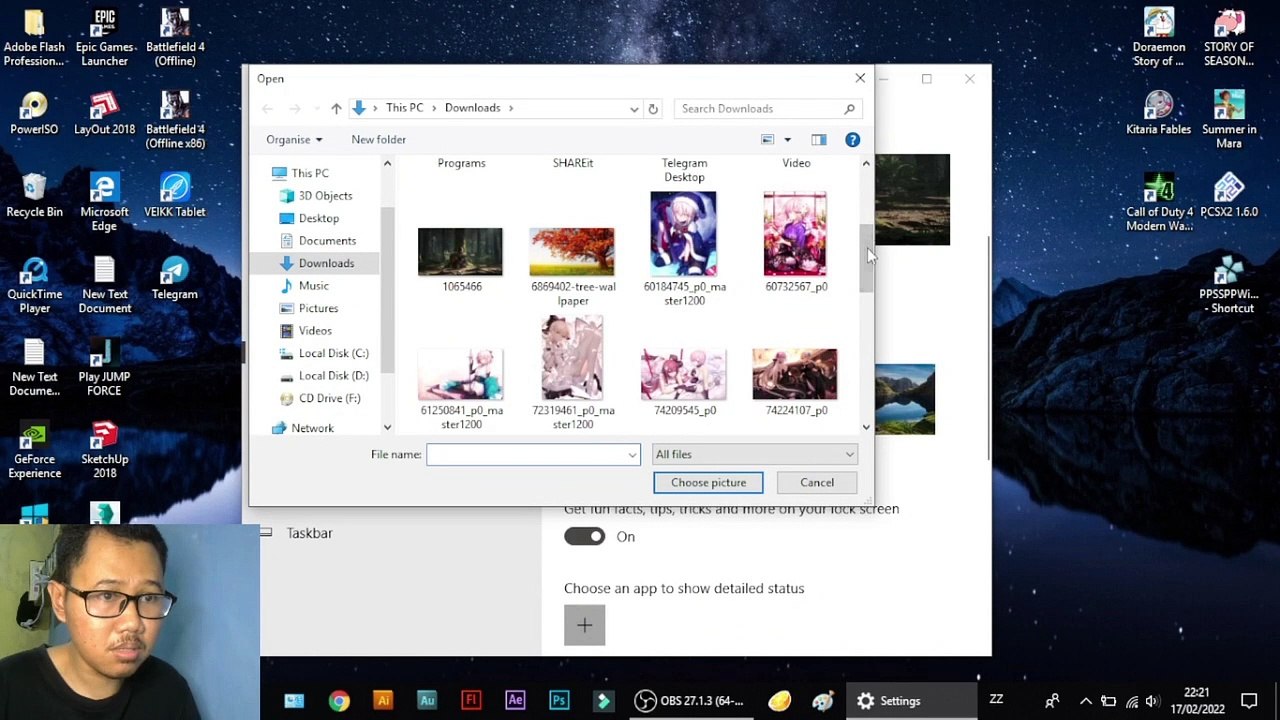Viewport: 1280px width, 720px height.
Task: Expand the This PC breadcrumb chevron
Action: click(433, 108)
